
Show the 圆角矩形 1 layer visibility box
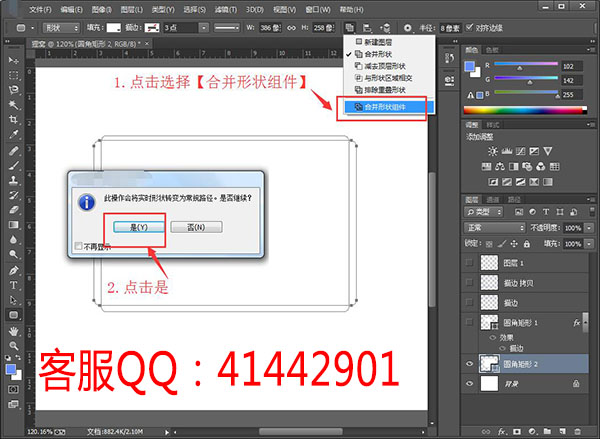coord(470,323)
